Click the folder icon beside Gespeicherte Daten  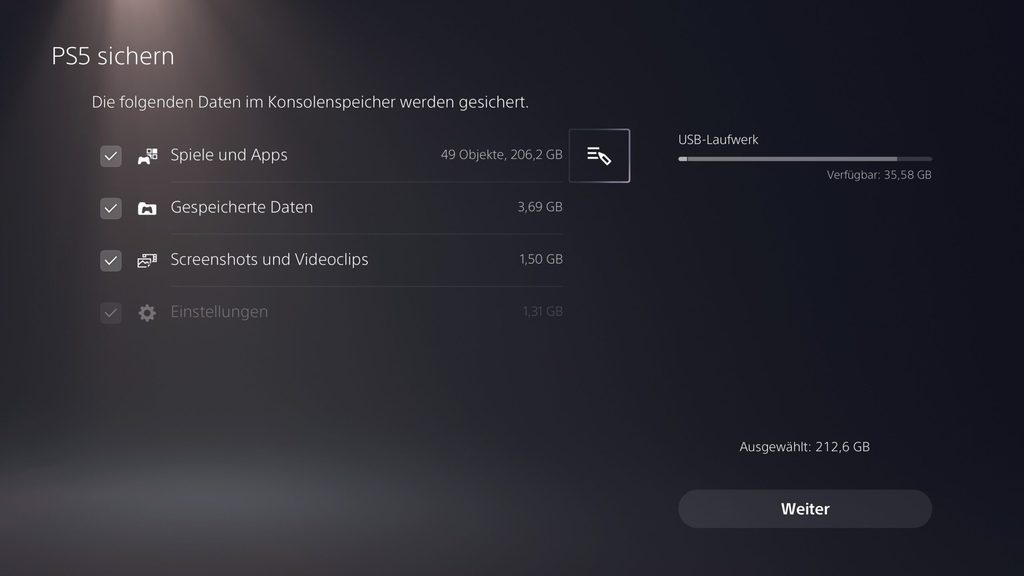147,208
